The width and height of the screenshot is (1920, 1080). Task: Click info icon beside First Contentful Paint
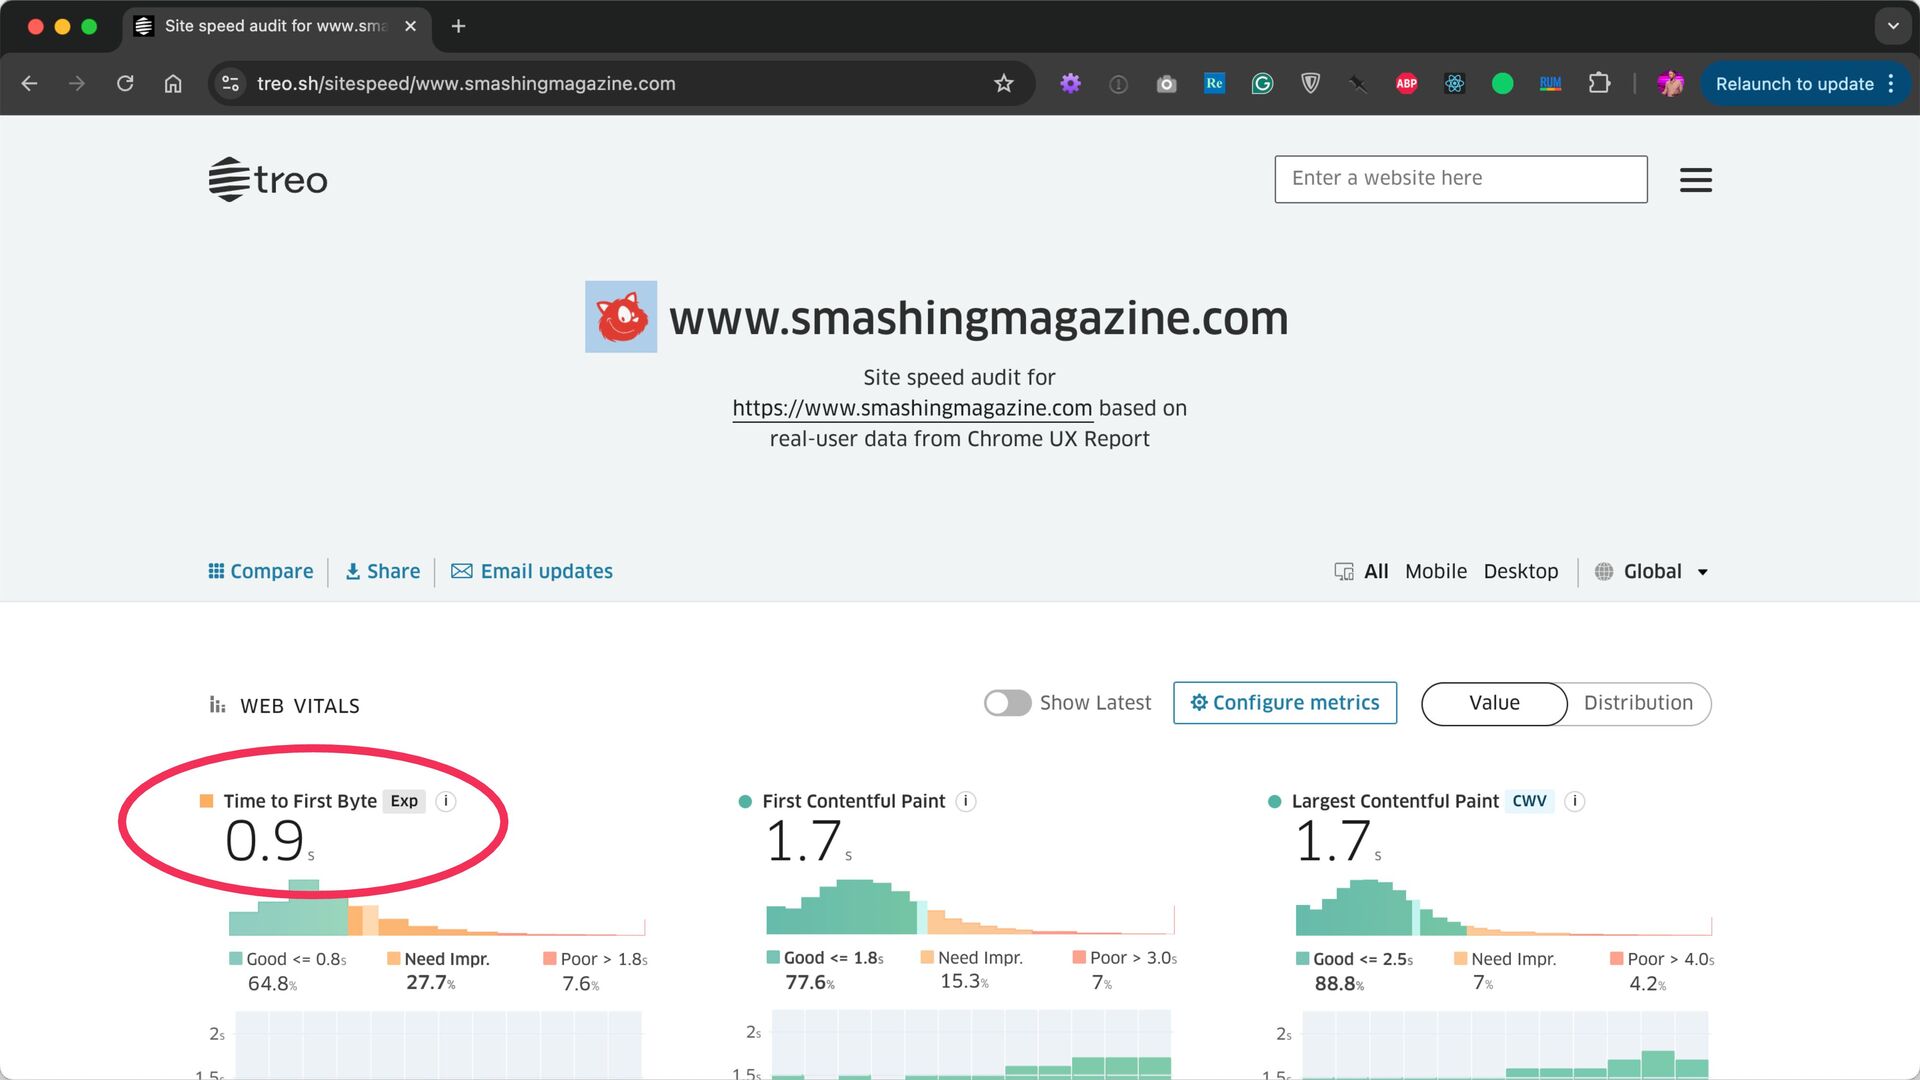click(x=966, y=801)
